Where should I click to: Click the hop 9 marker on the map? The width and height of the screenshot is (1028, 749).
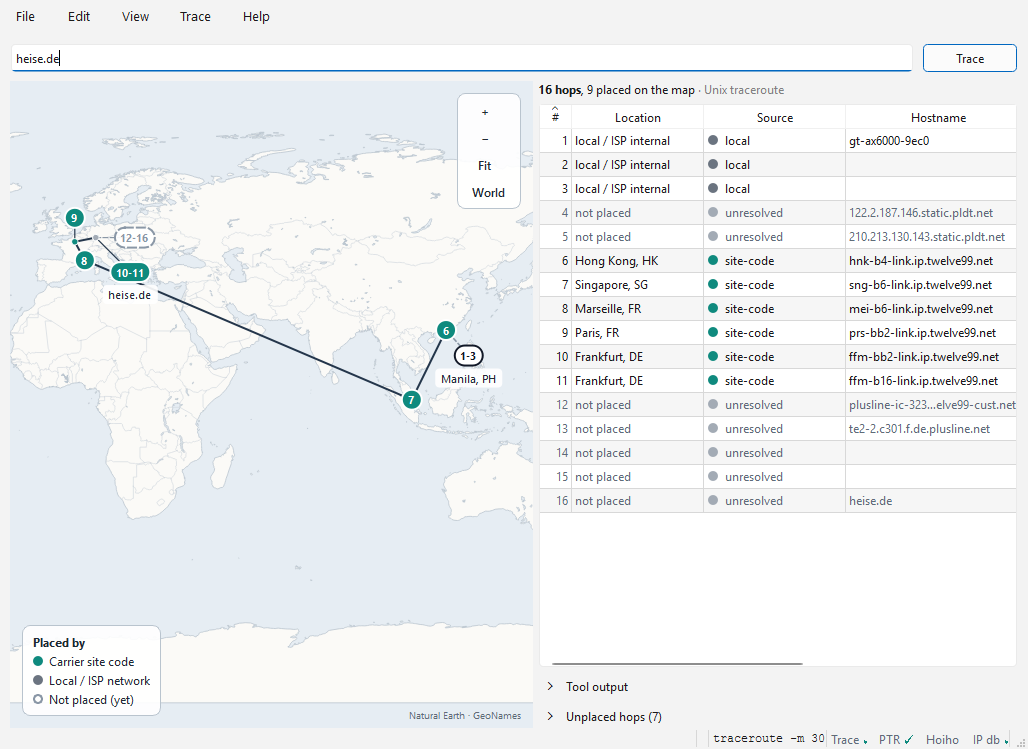click(74, 218)
